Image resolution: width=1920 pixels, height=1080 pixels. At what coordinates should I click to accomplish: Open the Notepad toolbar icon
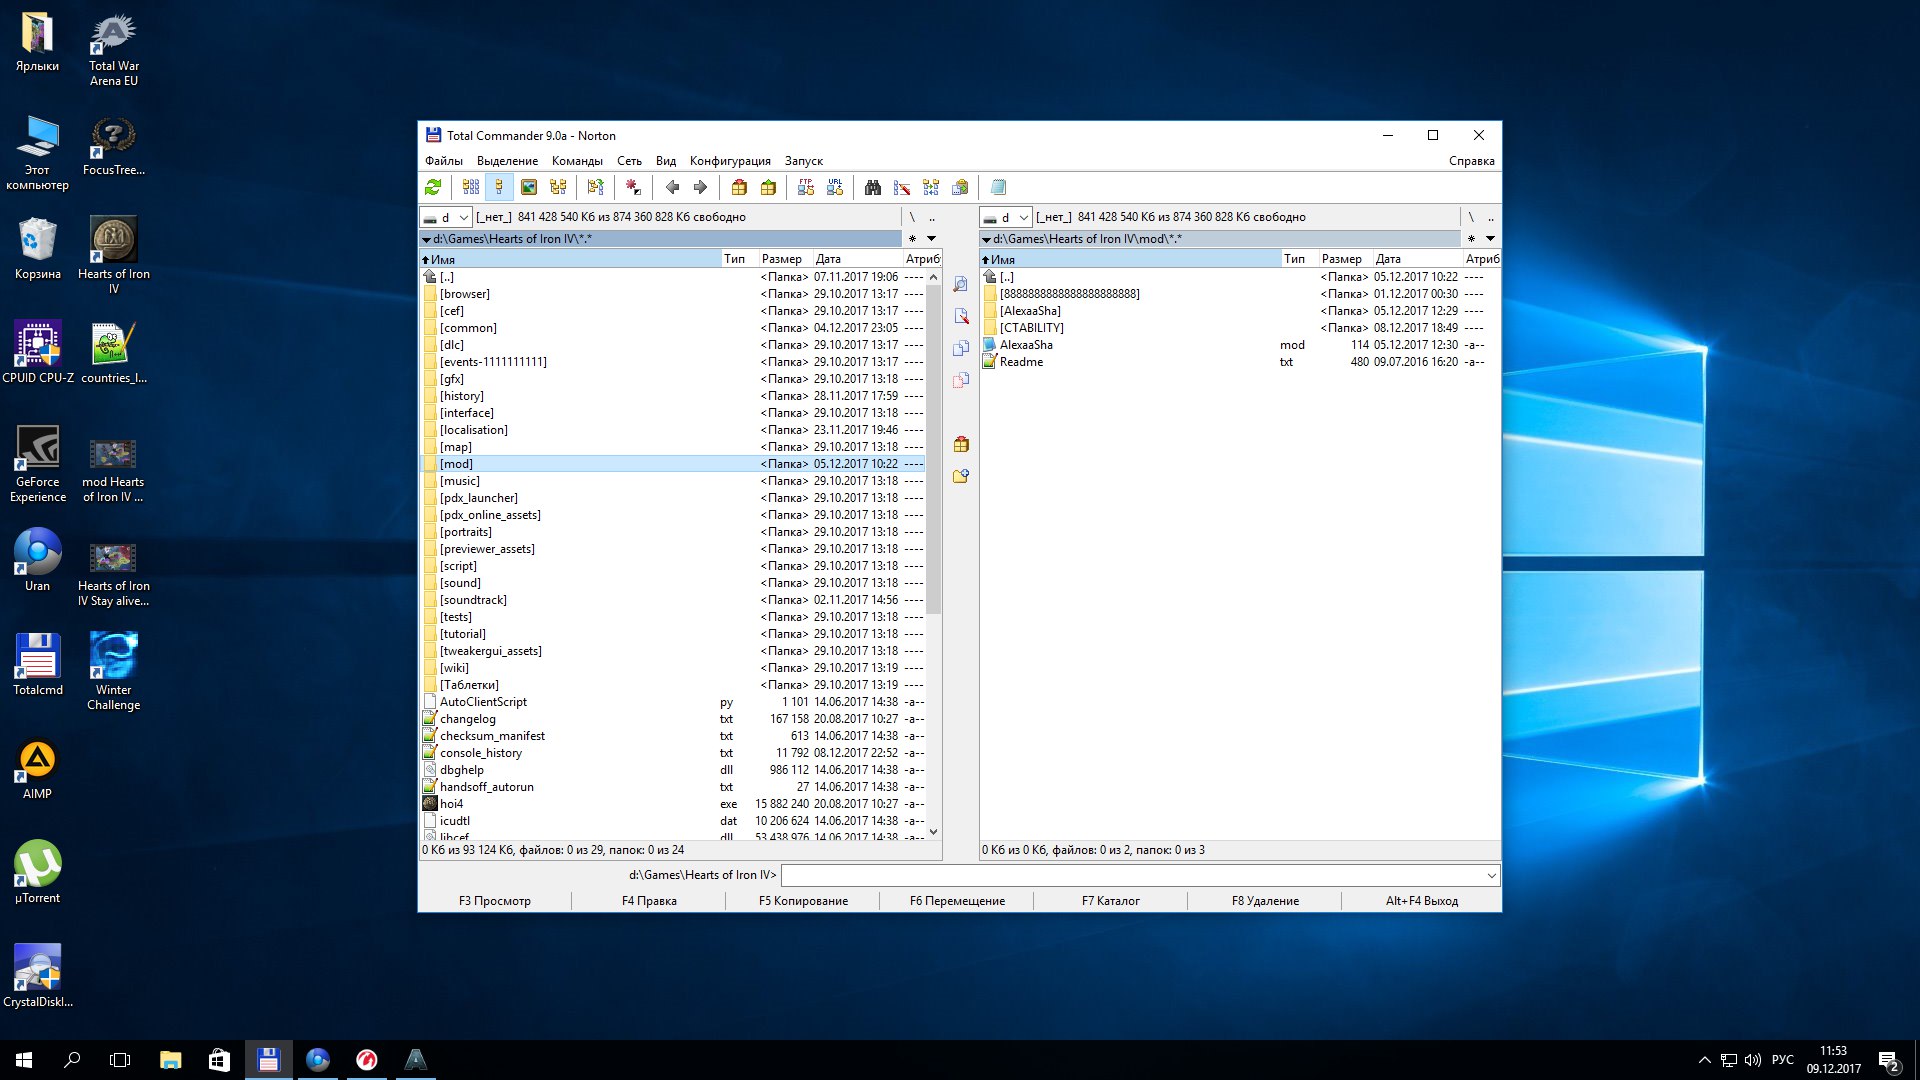point(998,187)
